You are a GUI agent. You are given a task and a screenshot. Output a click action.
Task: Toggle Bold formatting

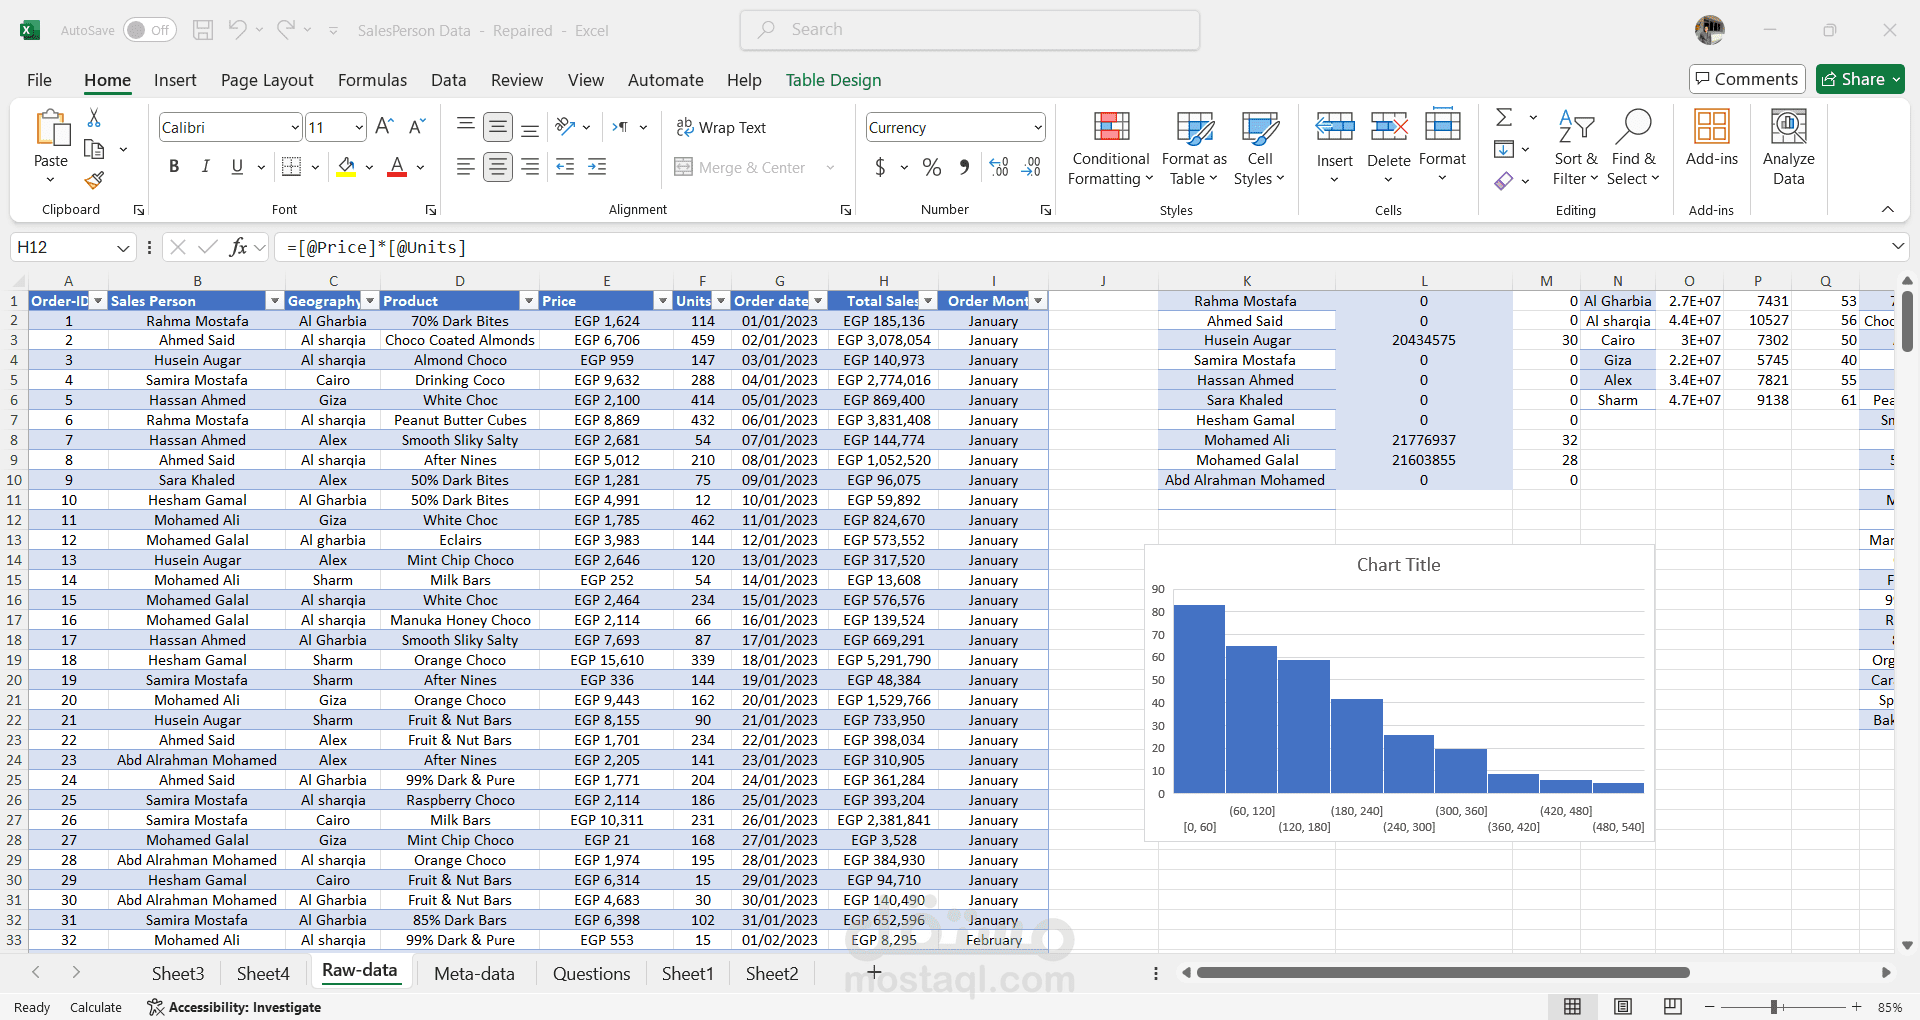[x=174, y=167]
